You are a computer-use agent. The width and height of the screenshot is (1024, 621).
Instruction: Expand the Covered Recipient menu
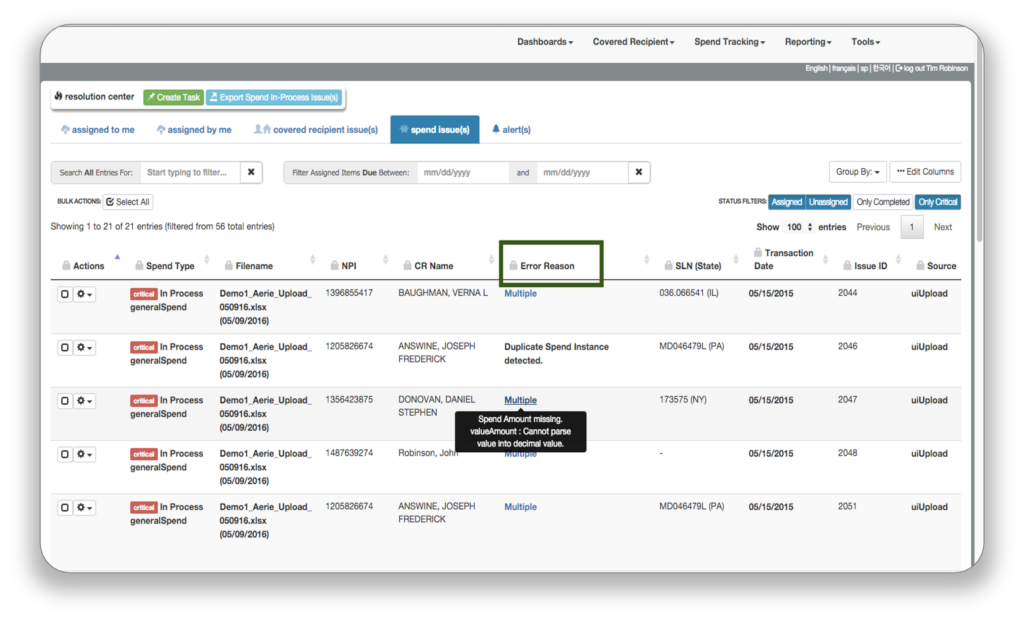pyautogui.click(x=633, y=42)
